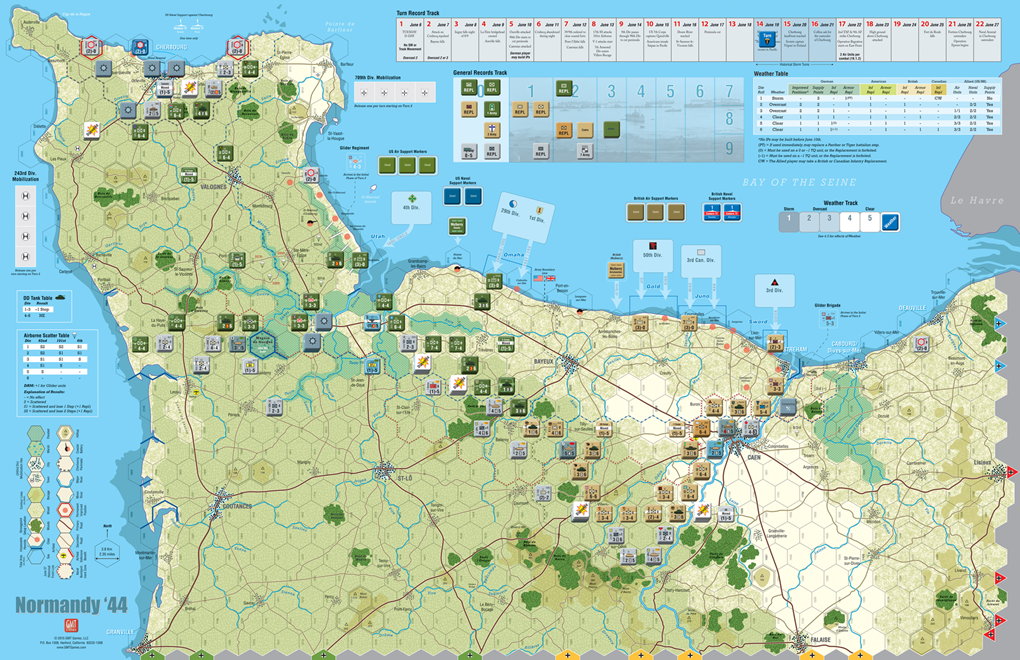
Task: Select Turn 5 June 10 box
Action: [x=520, y=40]
